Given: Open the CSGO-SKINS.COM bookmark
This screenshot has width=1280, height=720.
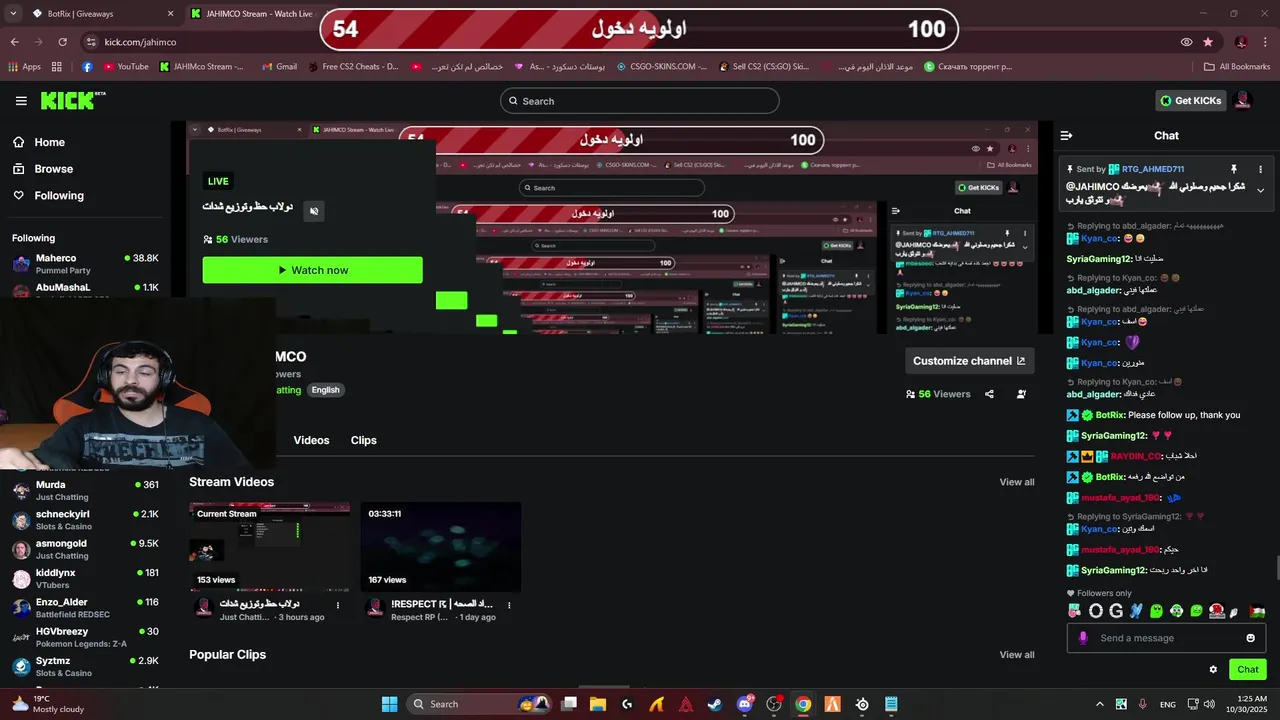Looking at the screenshot, I should 661,67.
